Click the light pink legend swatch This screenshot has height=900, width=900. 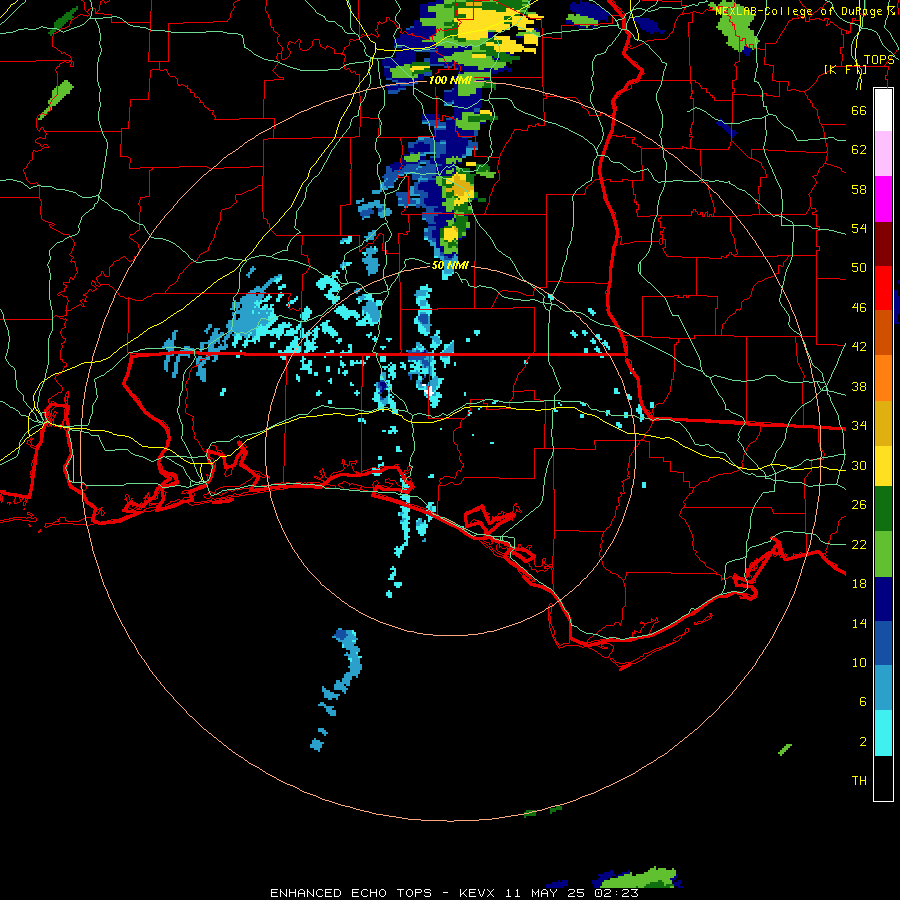[883, 154]
